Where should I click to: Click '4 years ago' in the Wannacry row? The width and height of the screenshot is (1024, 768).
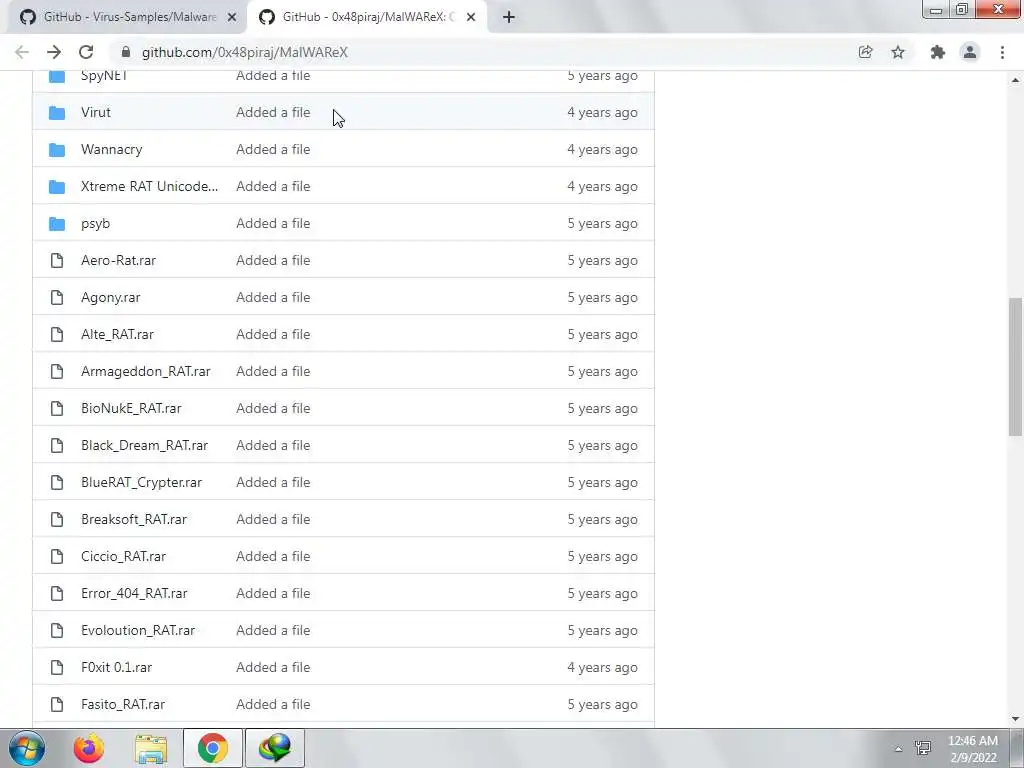coord(602,150)
